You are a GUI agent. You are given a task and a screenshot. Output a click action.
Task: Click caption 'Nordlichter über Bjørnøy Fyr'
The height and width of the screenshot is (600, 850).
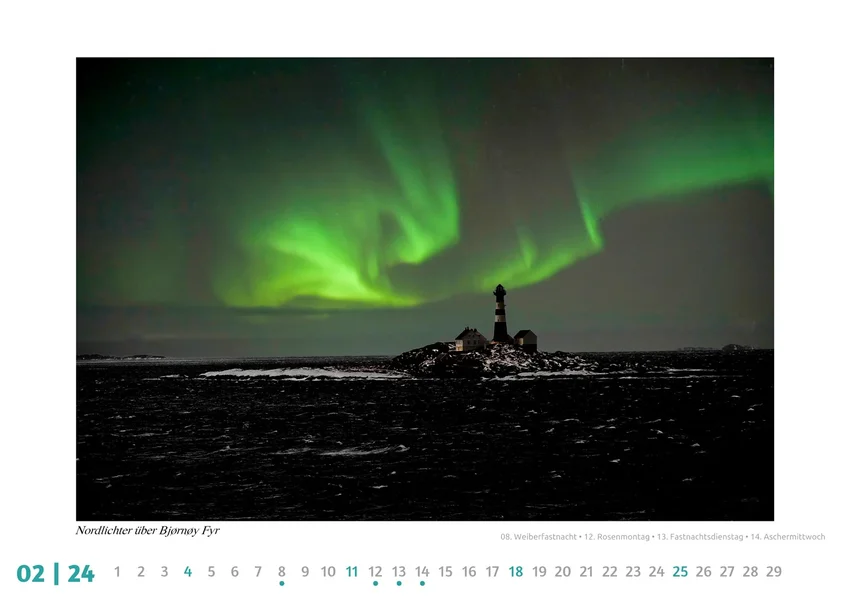147,531
